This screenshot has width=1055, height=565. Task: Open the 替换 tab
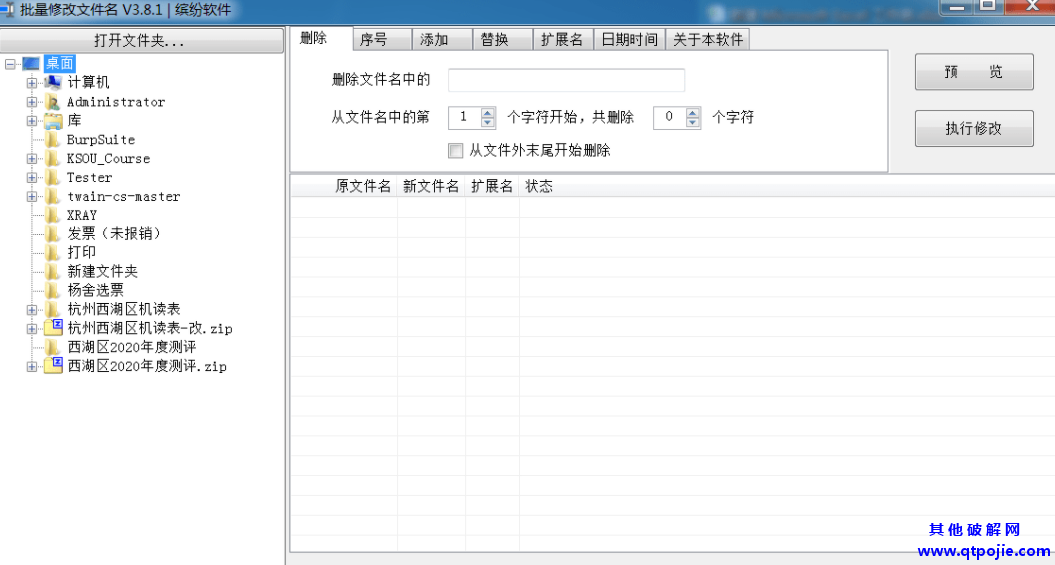pos(503,40)
